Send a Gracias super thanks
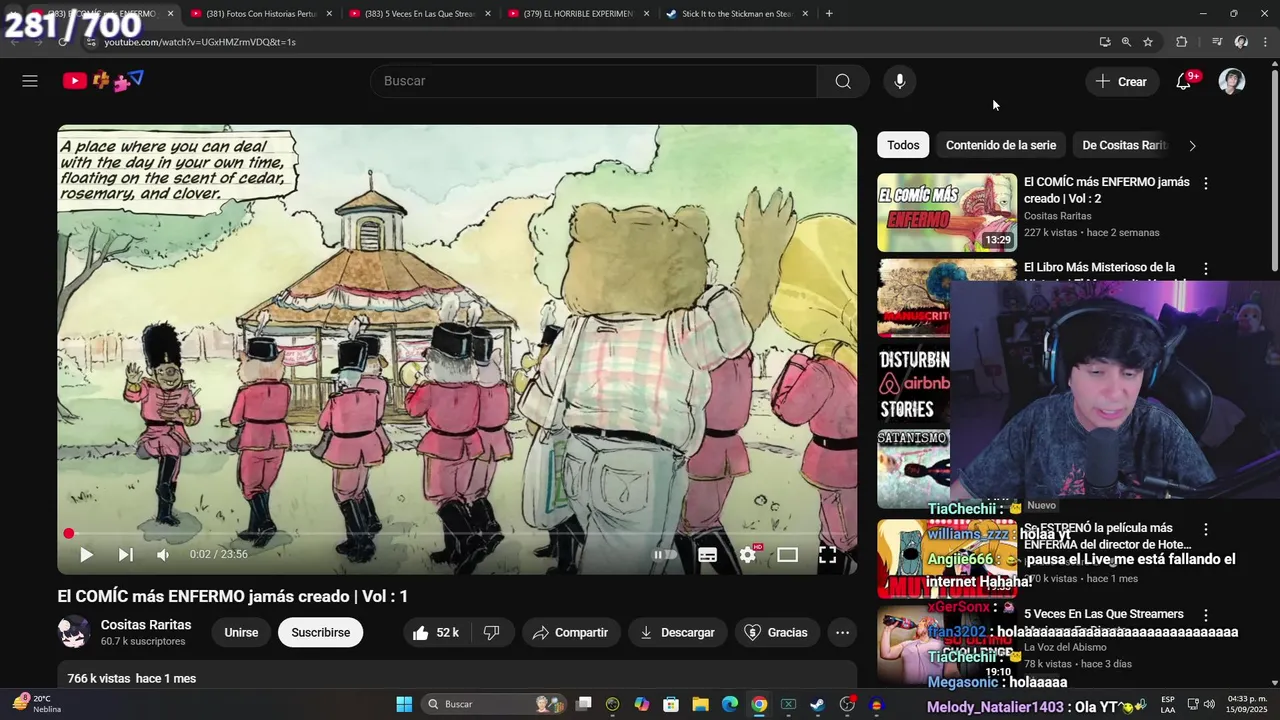This screenshot has height=720, width=1280. click(777, 632)
